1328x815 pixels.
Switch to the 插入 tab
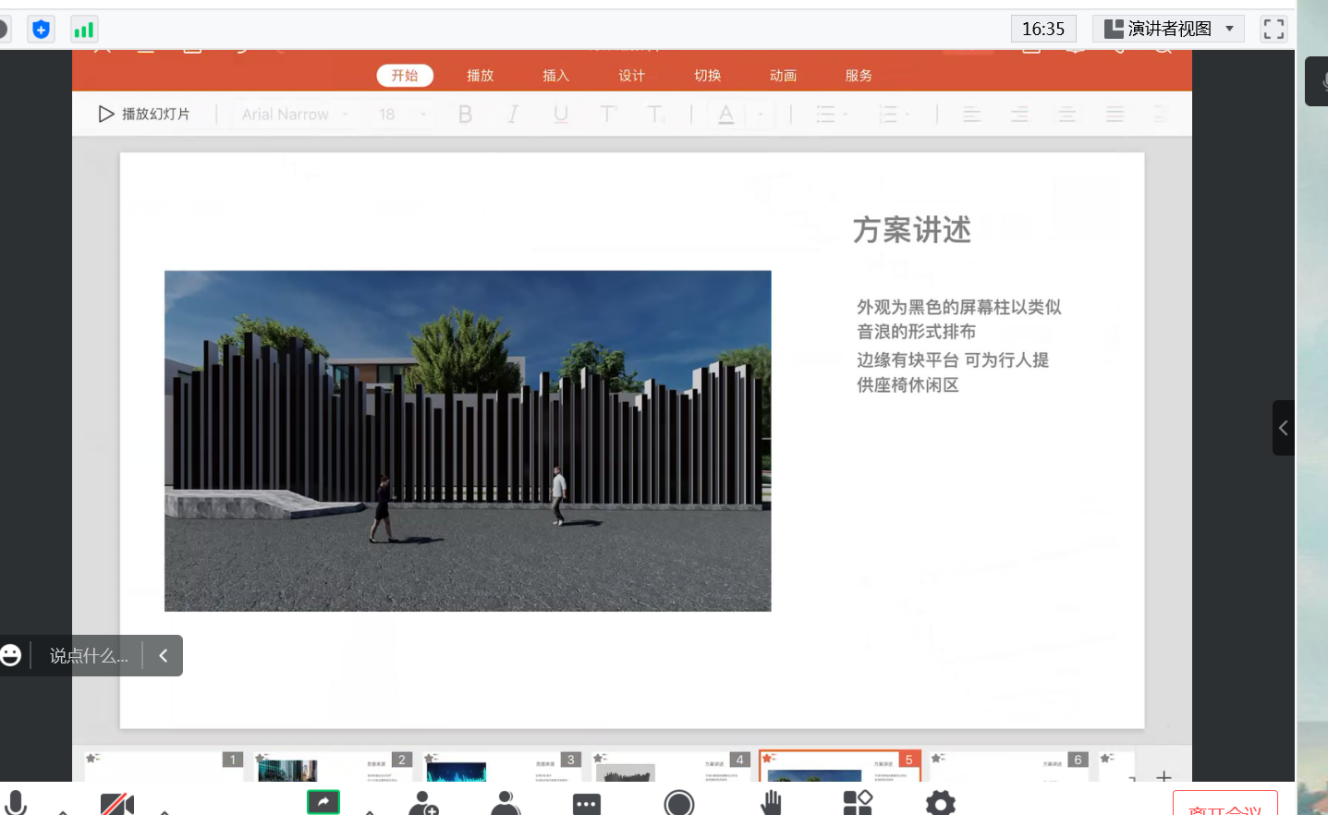555,76
